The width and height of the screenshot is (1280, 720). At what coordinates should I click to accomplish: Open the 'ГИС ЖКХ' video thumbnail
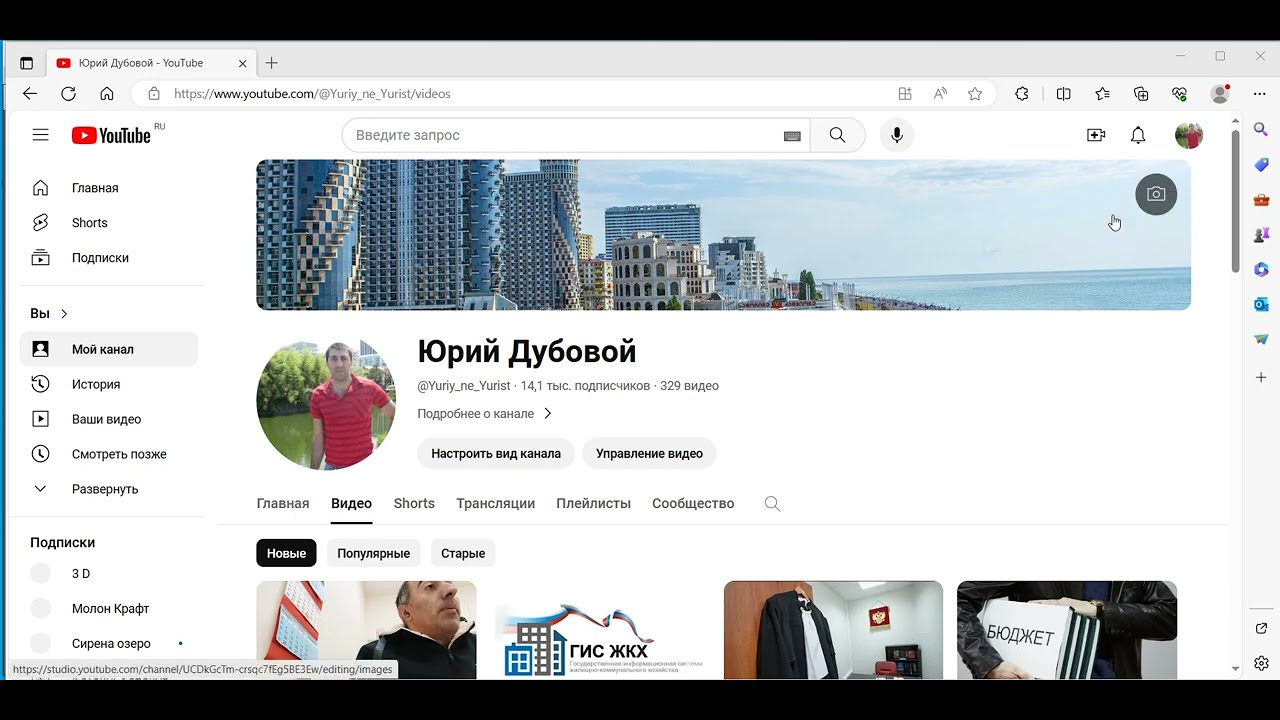(600, 630)
